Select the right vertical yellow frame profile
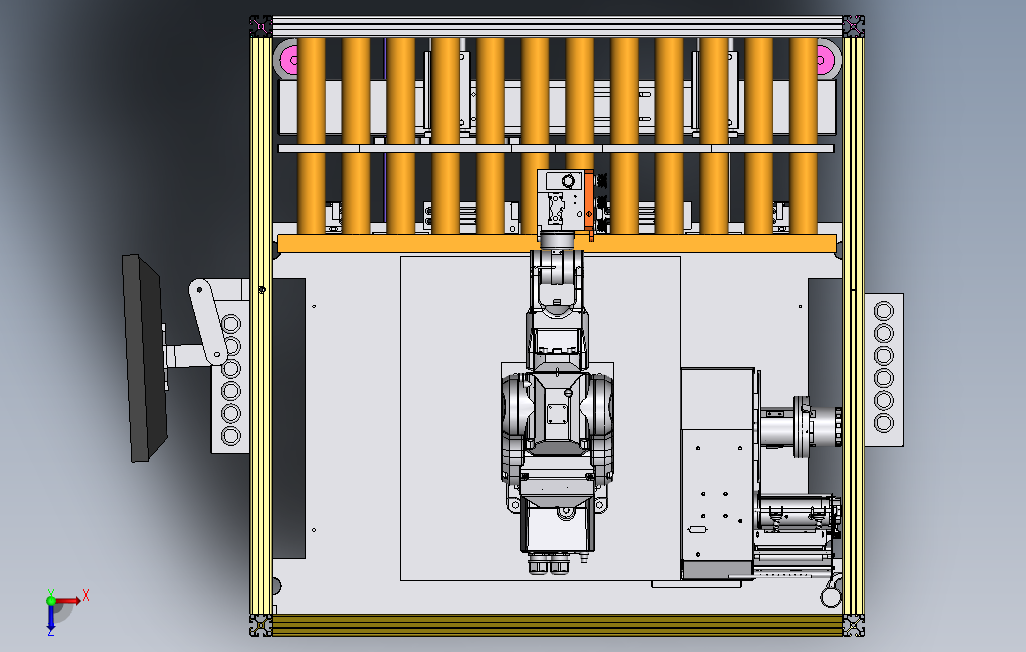This screenshot has width=1026, height=652. (x=854, y=325)
